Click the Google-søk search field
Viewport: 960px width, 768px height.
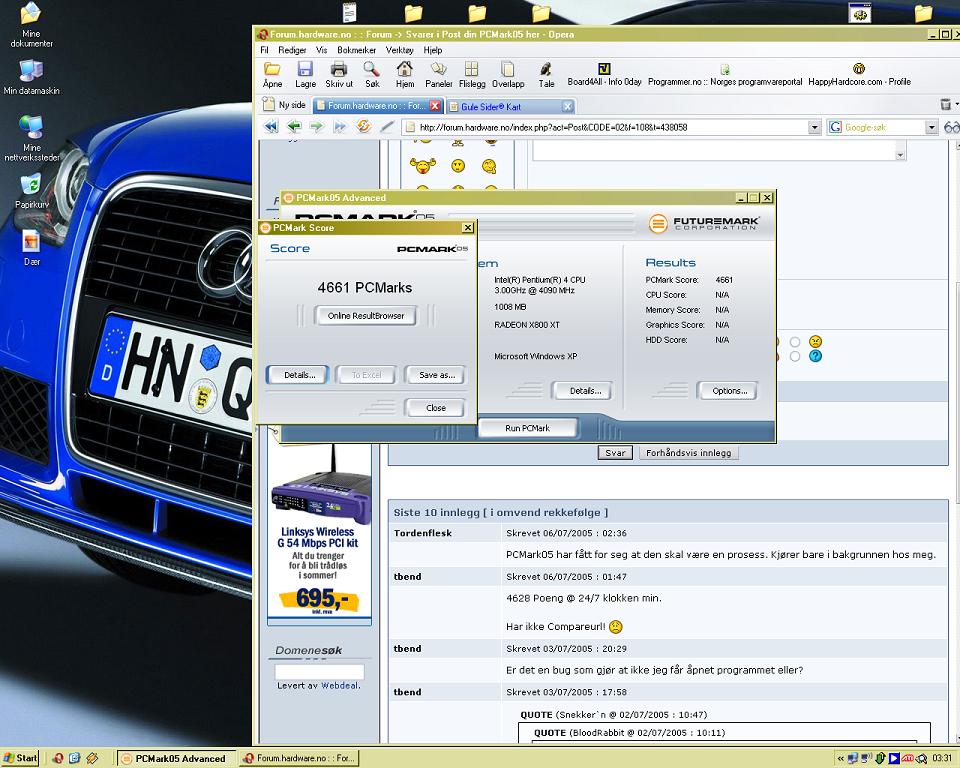[877, 127]
